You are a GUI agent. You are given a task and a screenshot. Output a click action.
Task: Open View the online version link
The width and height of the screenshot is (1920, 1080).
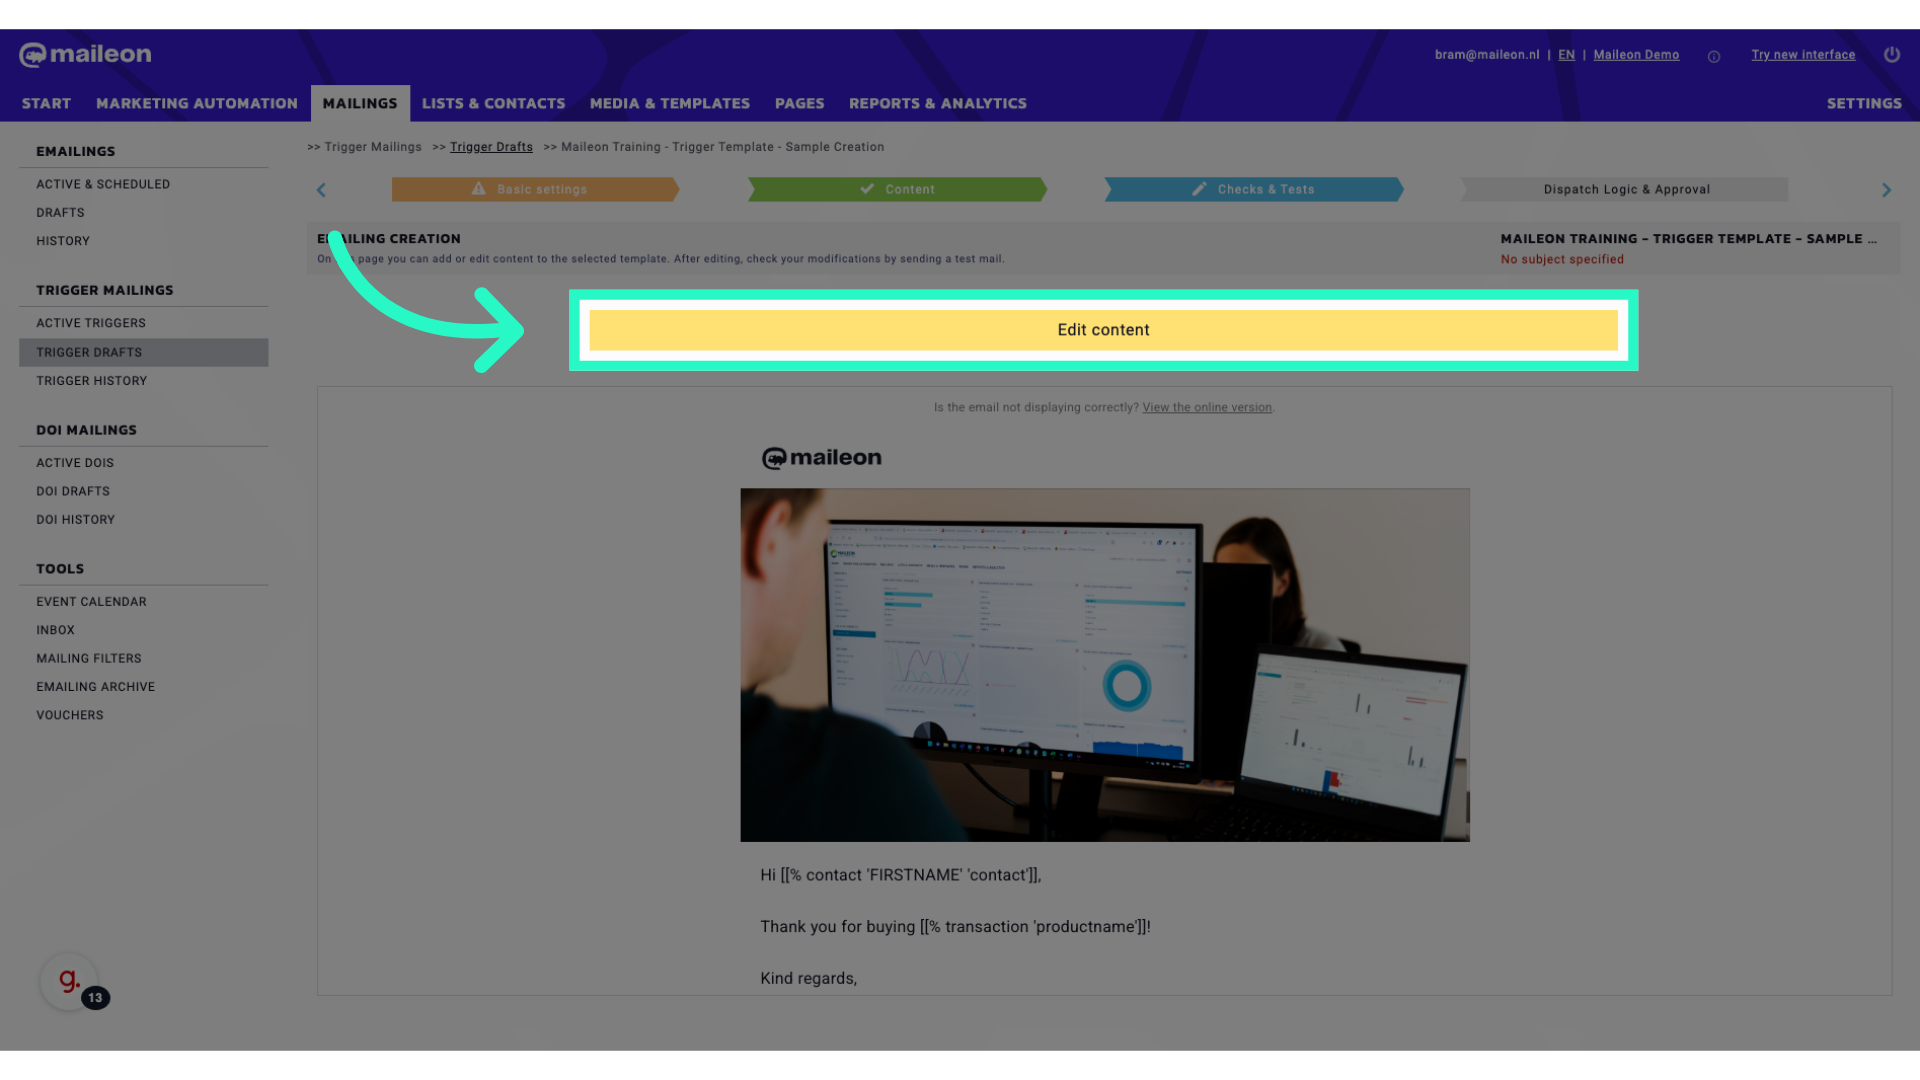pyautogui.click(x=1207, y=407)
